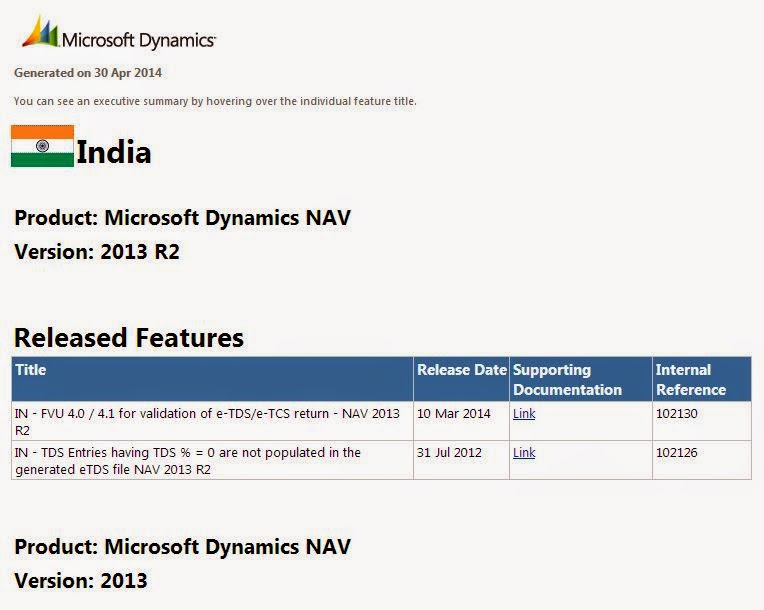Select the TDS Entries feature title
764x610 pixels.
(188, 461)
